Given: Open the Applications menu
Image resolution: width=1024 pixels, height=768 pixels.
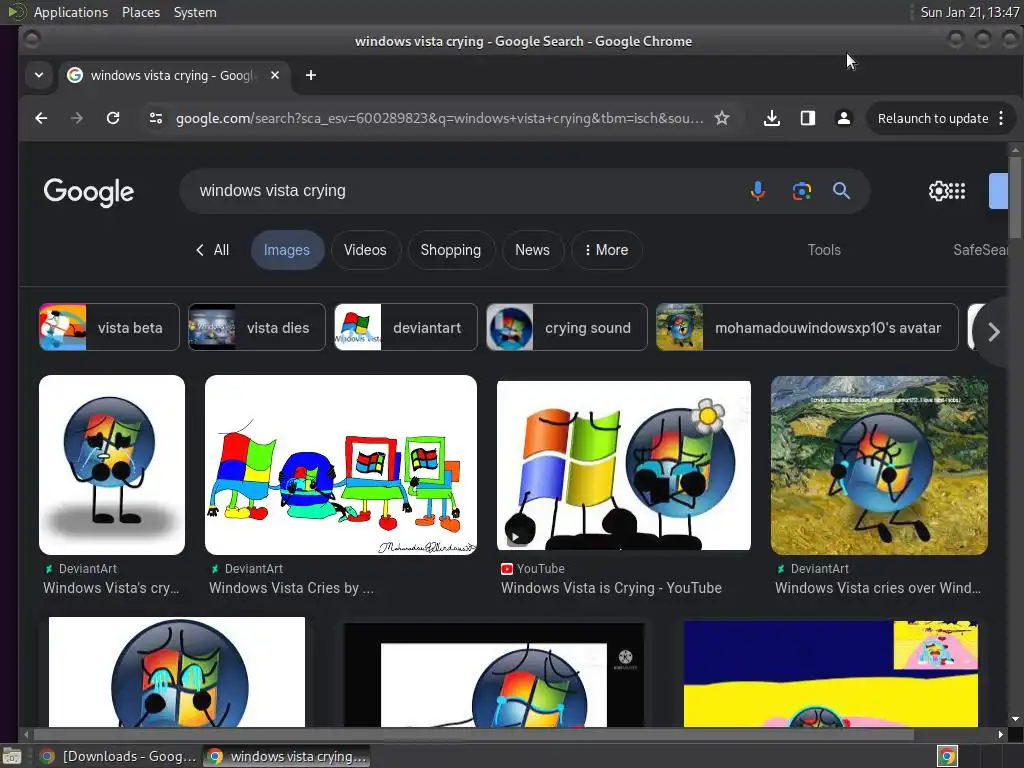Looking at the screenshot, I should [x=71, y=12].
